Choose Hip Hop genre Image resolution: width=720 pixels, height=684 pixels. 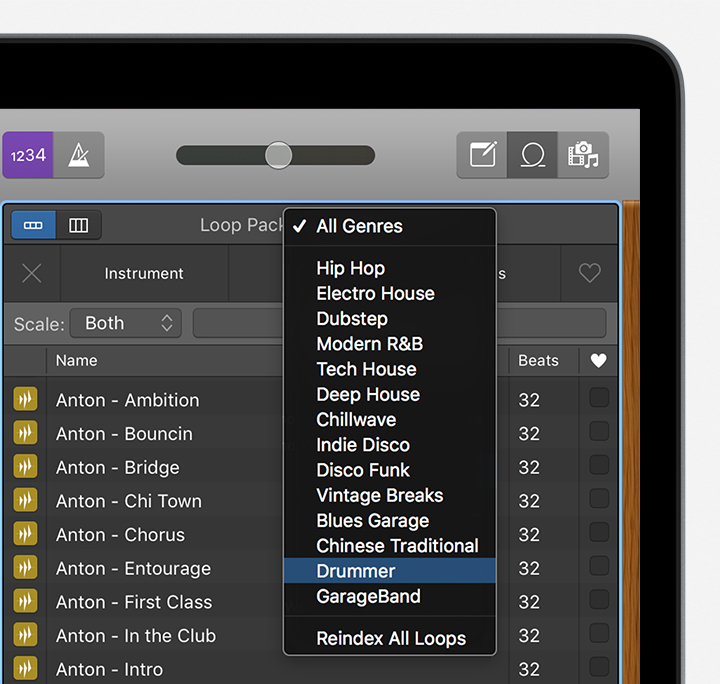point(390,268)
